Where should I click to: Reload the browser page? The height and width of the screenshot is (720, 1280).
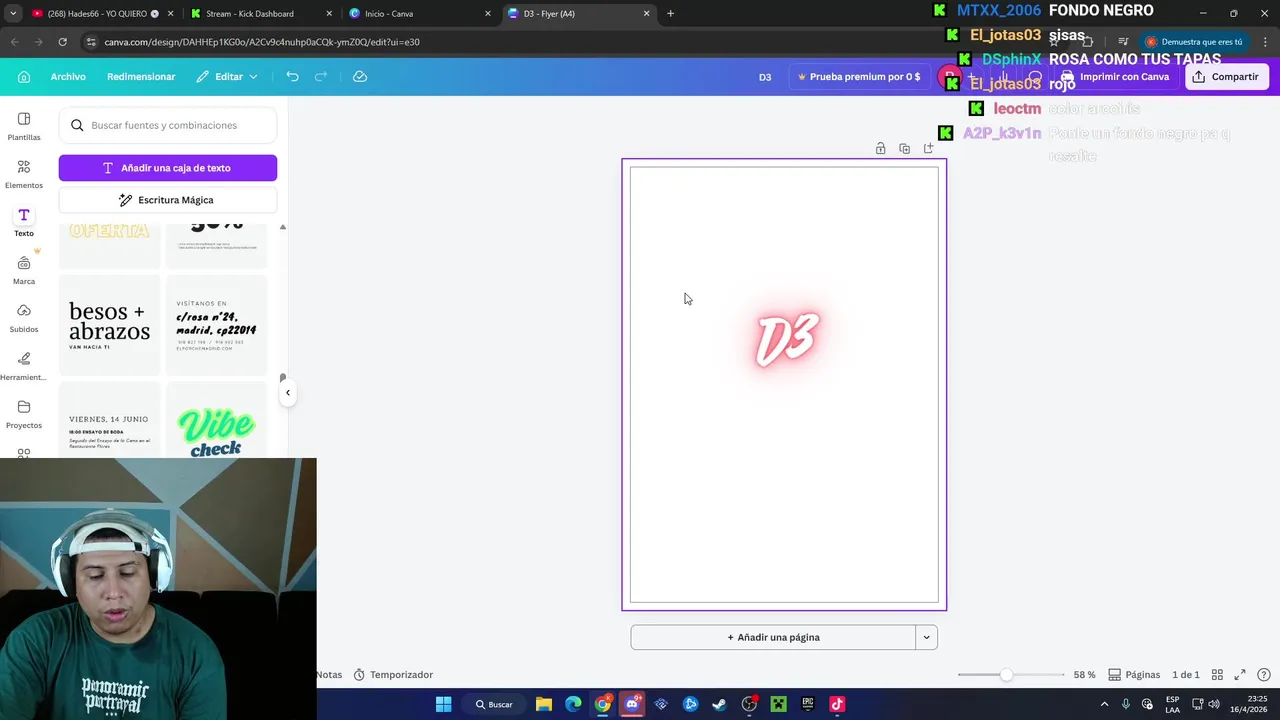coord(62,42)
